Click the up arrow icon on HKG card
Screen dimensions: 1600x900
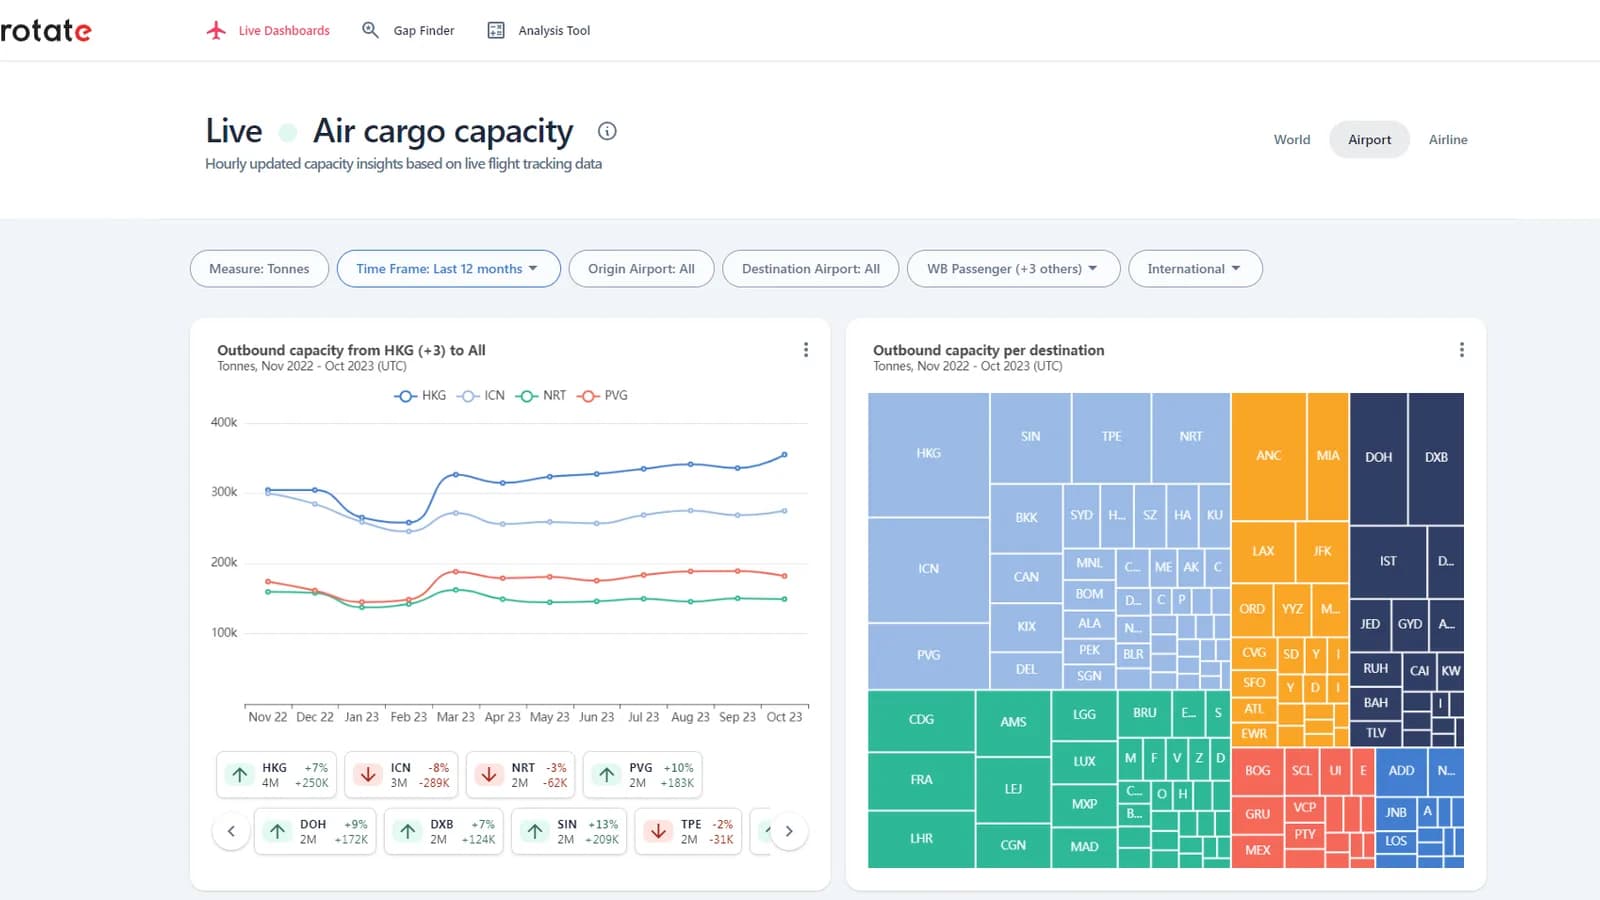(240, 775)
